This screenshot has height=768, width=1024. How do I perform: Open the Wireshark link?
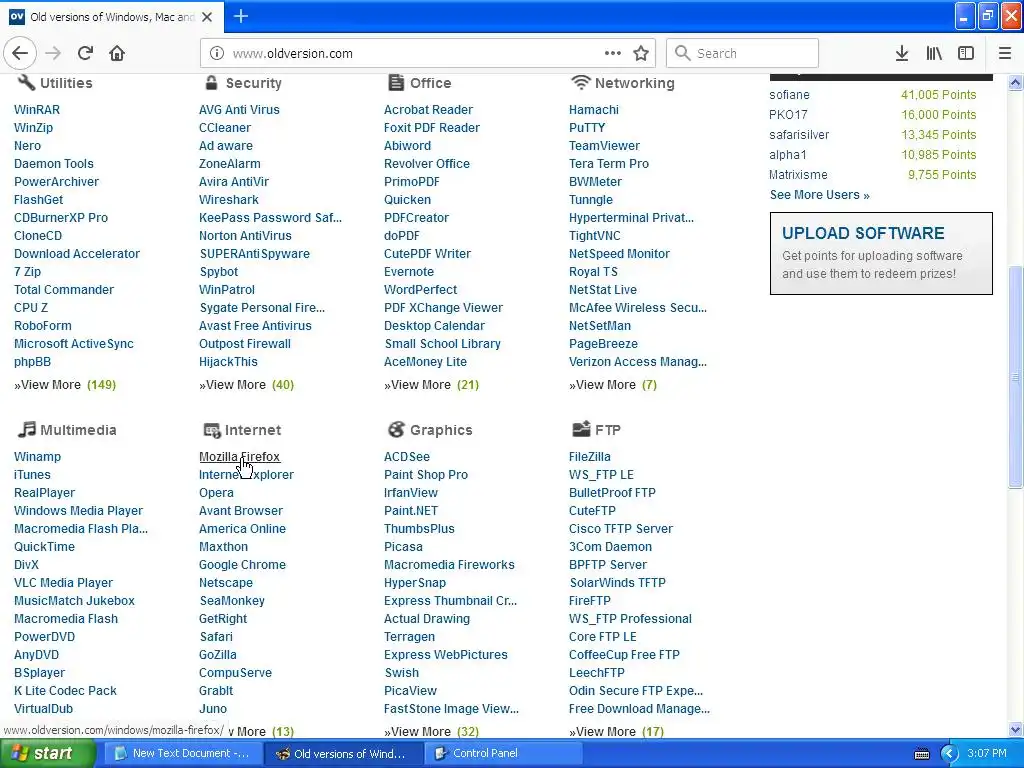229,200
